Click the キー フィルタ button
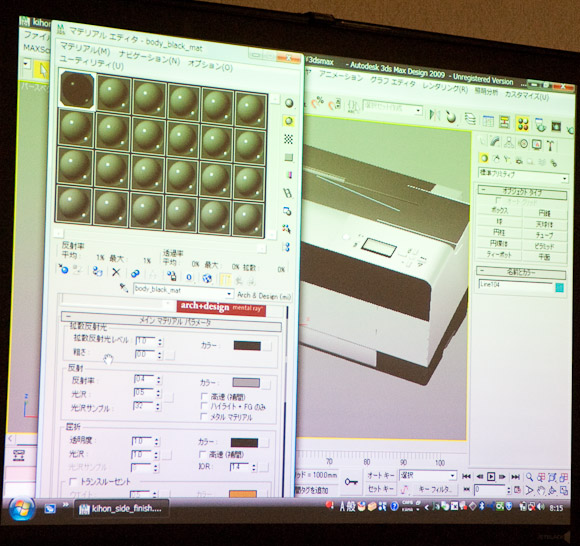 (434, 489)
